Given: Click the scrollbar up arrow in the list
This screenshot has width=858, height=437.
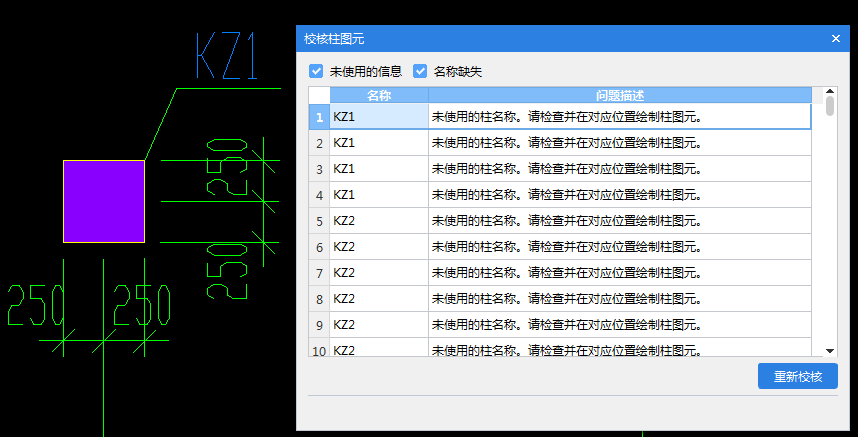Looking at the screenshot, I should click(830, 91).
